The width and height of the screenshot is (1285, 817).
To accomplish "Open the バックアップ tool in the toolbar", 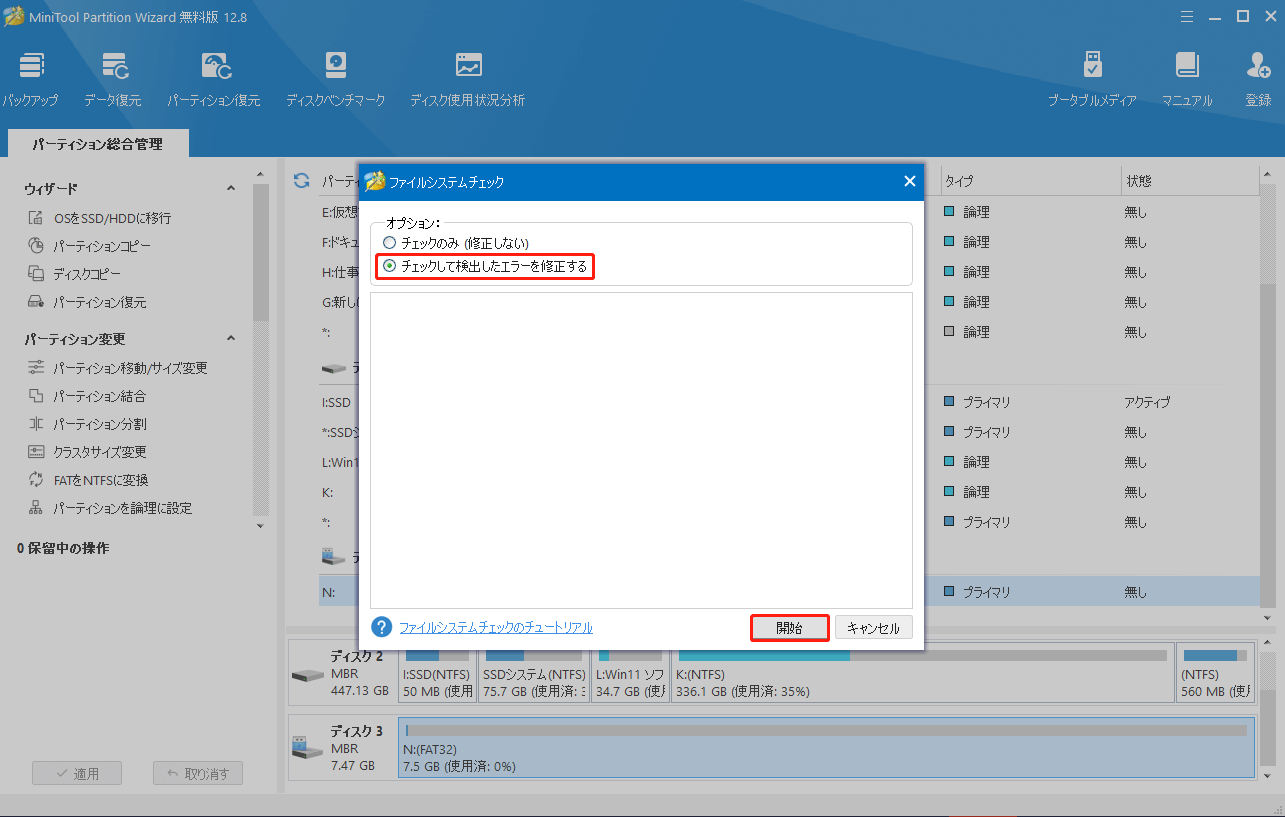I will tap(31, 78).
